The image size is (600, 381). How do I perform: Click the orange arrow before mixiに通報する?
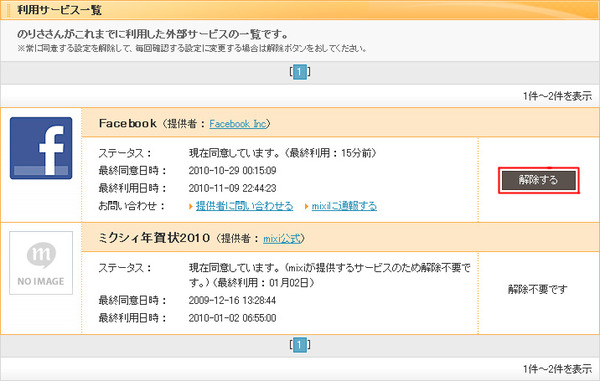coord(306,206)
